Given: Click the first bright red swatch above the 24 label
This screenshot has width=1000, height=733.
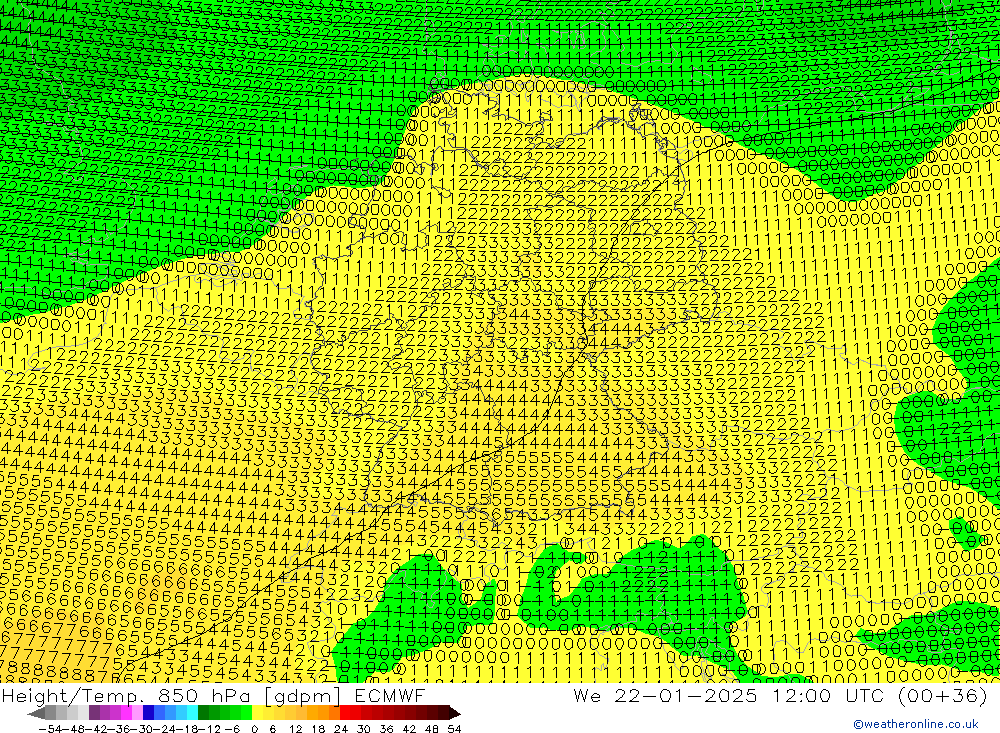Looking at the screenshot, I should click(345, 713).
